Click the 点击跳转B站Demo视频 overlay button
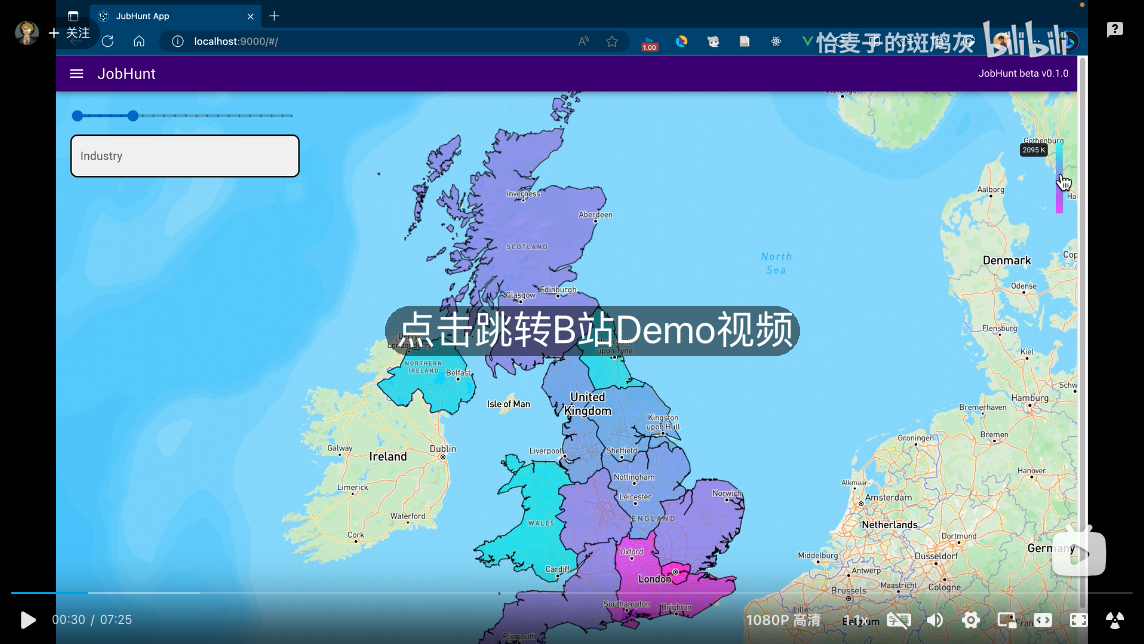 tap(592, 330)
